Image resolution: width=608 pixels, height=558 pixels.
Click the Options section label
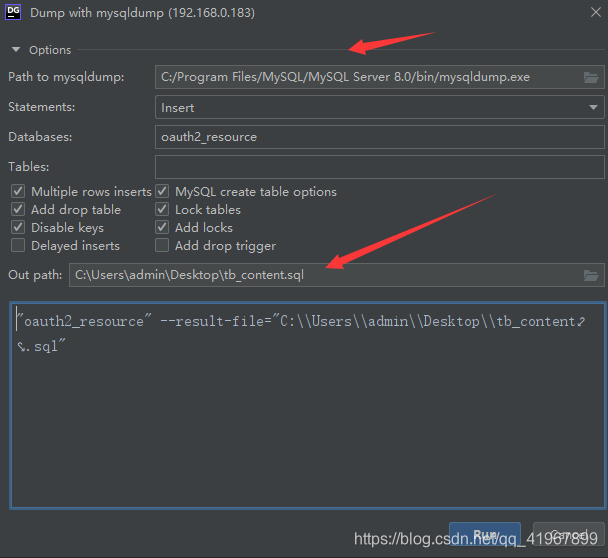(50, 50)
